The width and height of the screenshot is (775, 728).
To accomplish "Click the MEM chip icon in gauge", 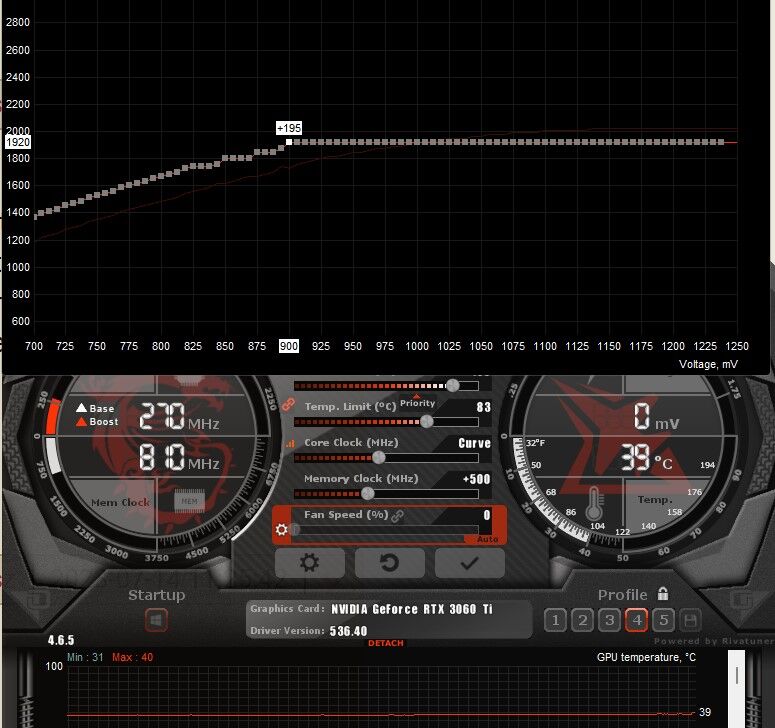I will pos(189,501).
